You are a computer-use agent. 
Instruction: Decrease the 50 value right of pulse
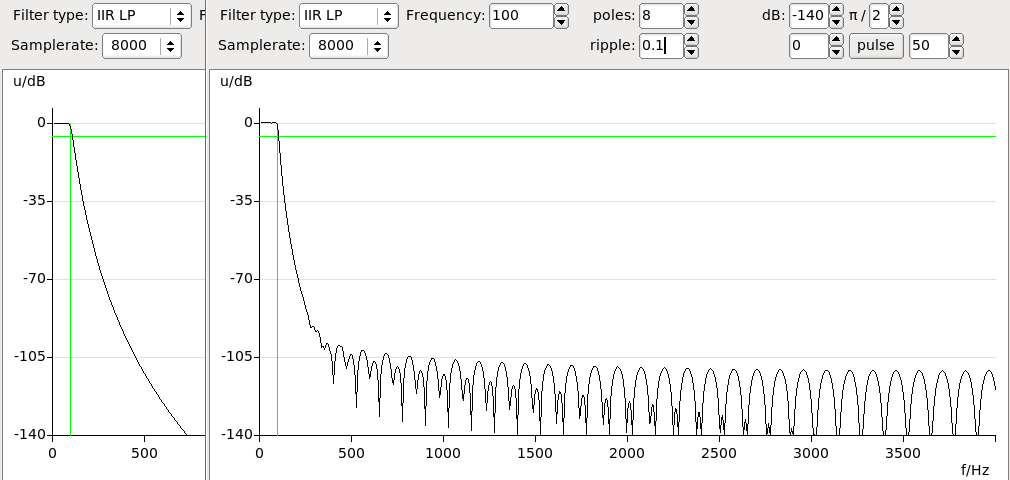click(957, 52)
